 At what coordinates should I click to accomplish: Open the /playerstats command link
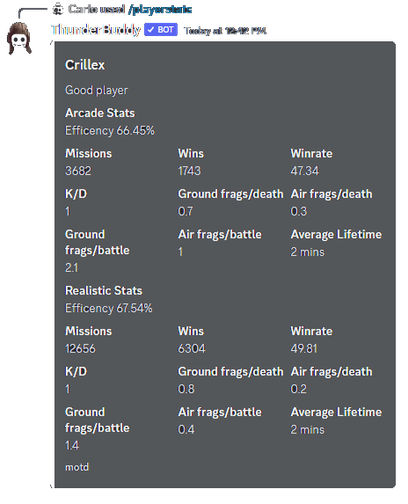pyautogui.click(x=160, y=9)
